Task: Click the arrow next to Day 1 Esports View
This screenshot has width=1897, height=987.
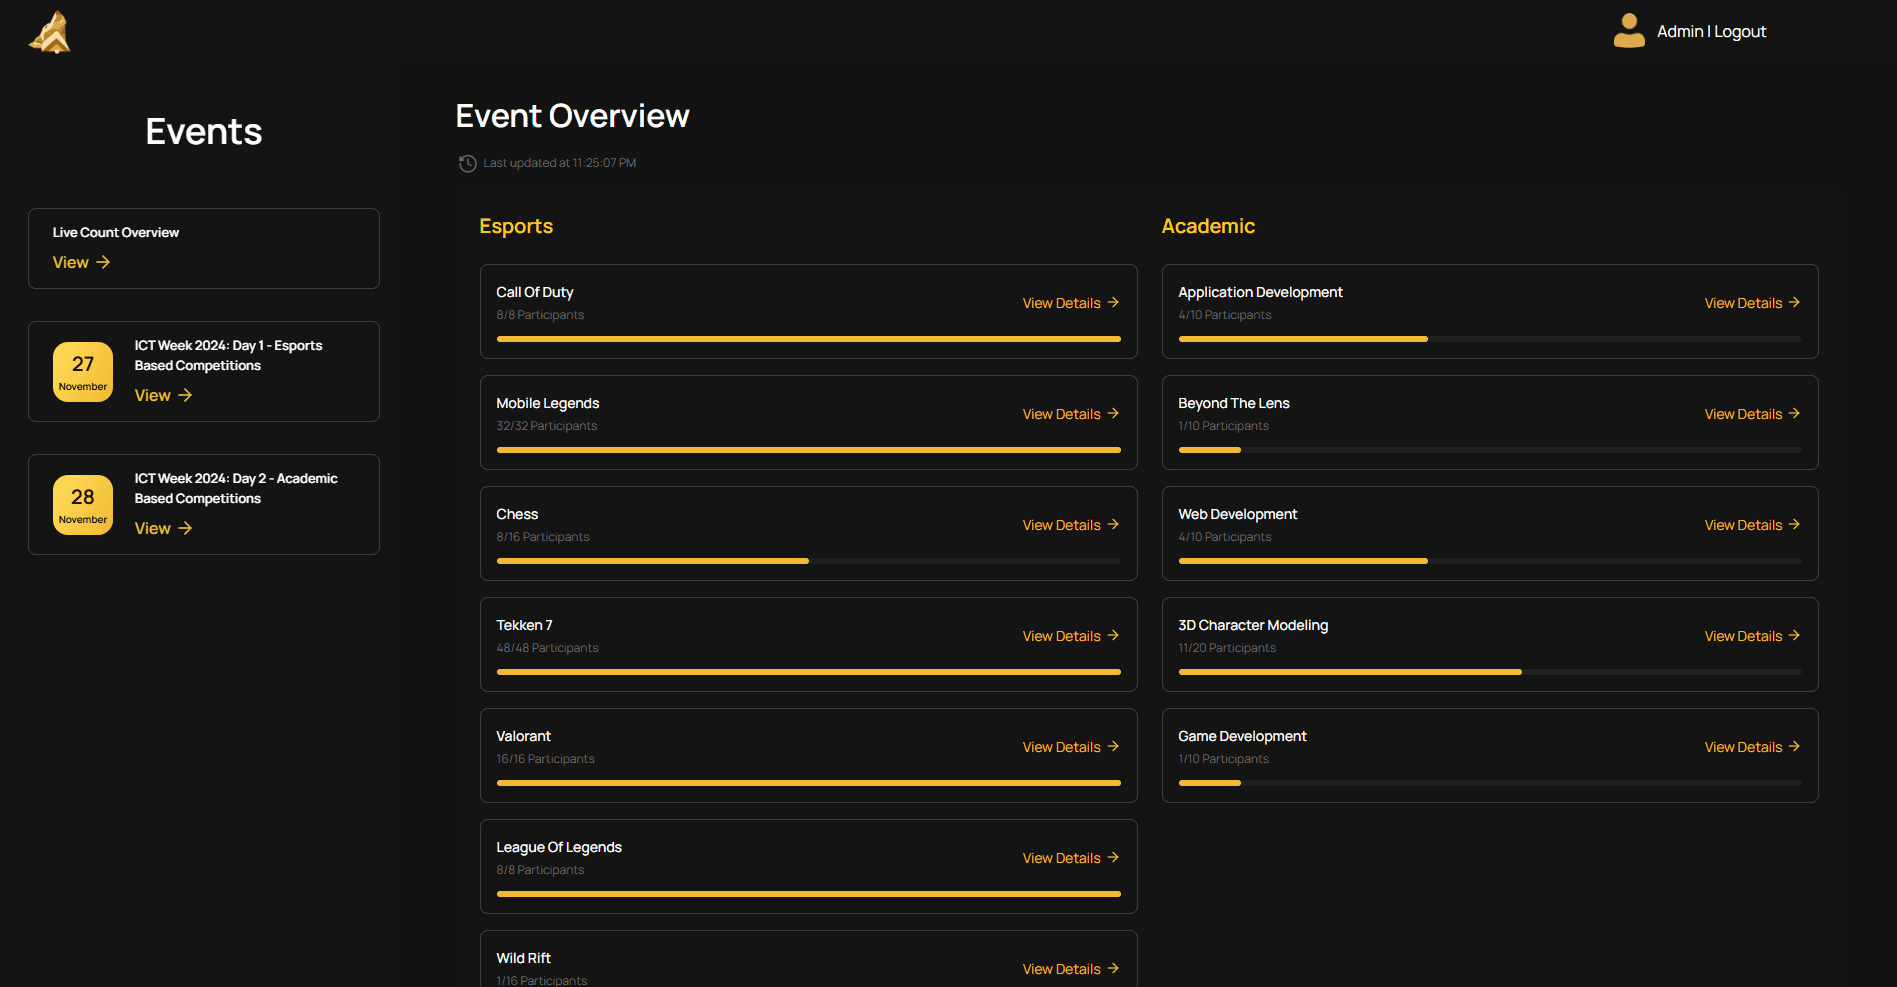Action: pos(185,395)
